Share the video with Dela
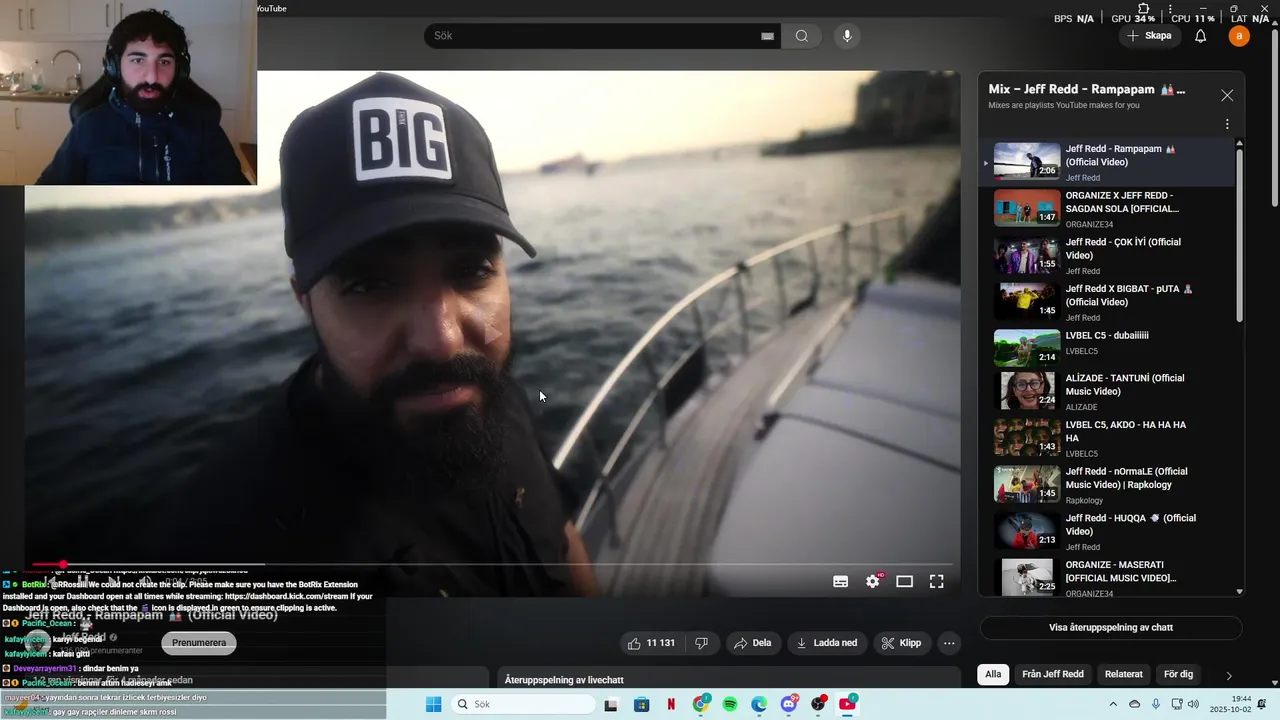The image size is (1280, 720). tap(753, 643)
